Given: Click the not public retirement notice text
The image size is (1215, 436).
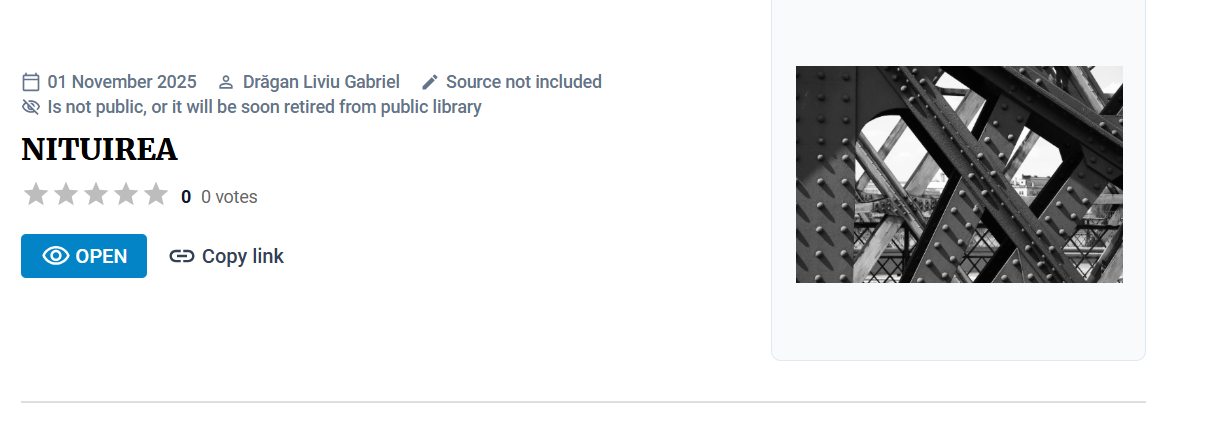Looking at the screenshot, I should pyautogui.click(x=265, y=107).
